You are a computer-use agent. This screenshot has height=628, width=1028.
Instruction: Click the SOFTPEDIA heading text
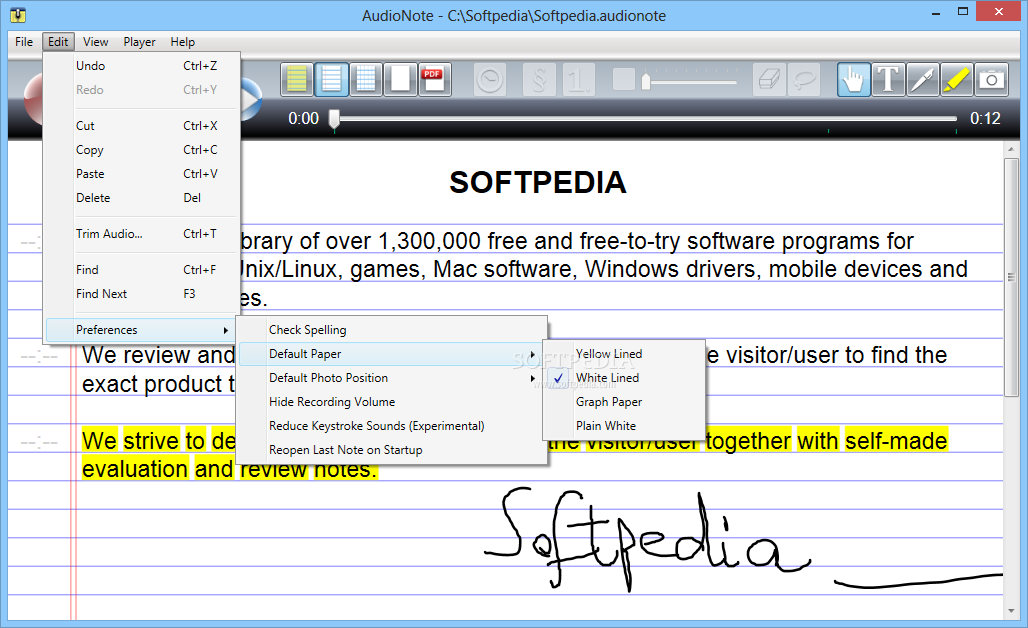[x=538, y=182]
